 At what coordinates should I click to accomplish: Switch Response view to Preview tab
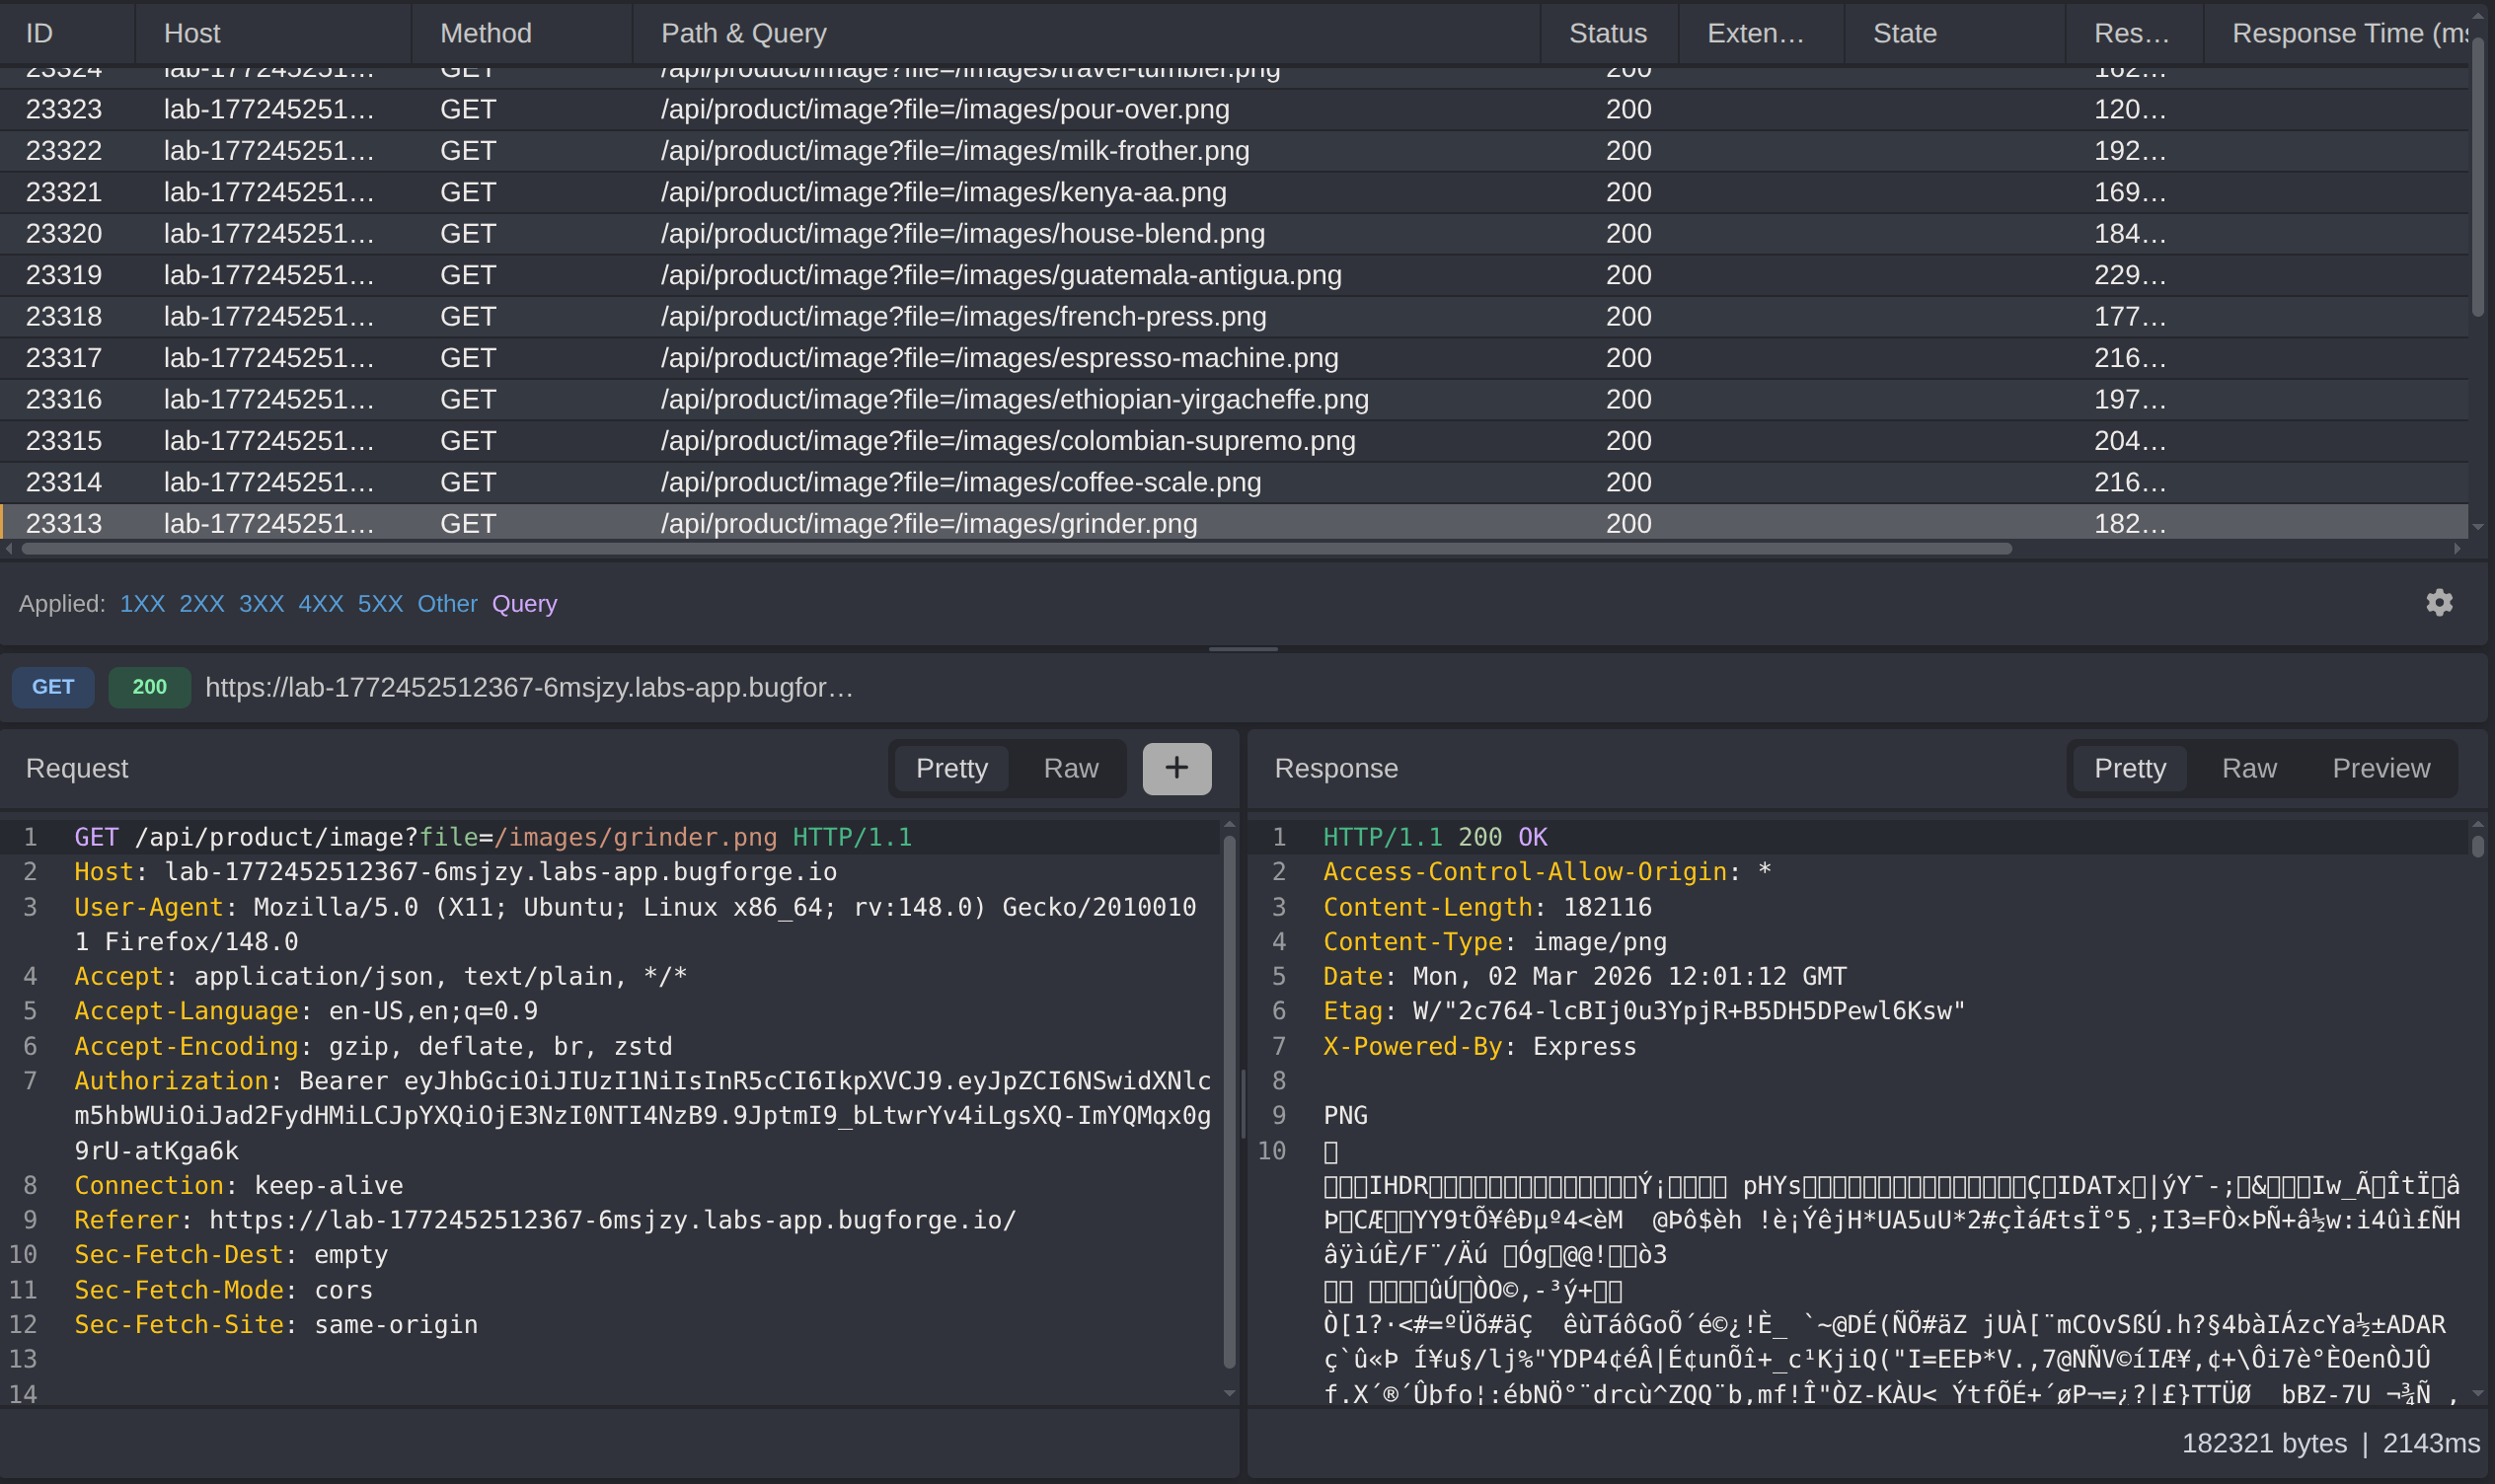pyautogui.click(x=2380, y=768)
